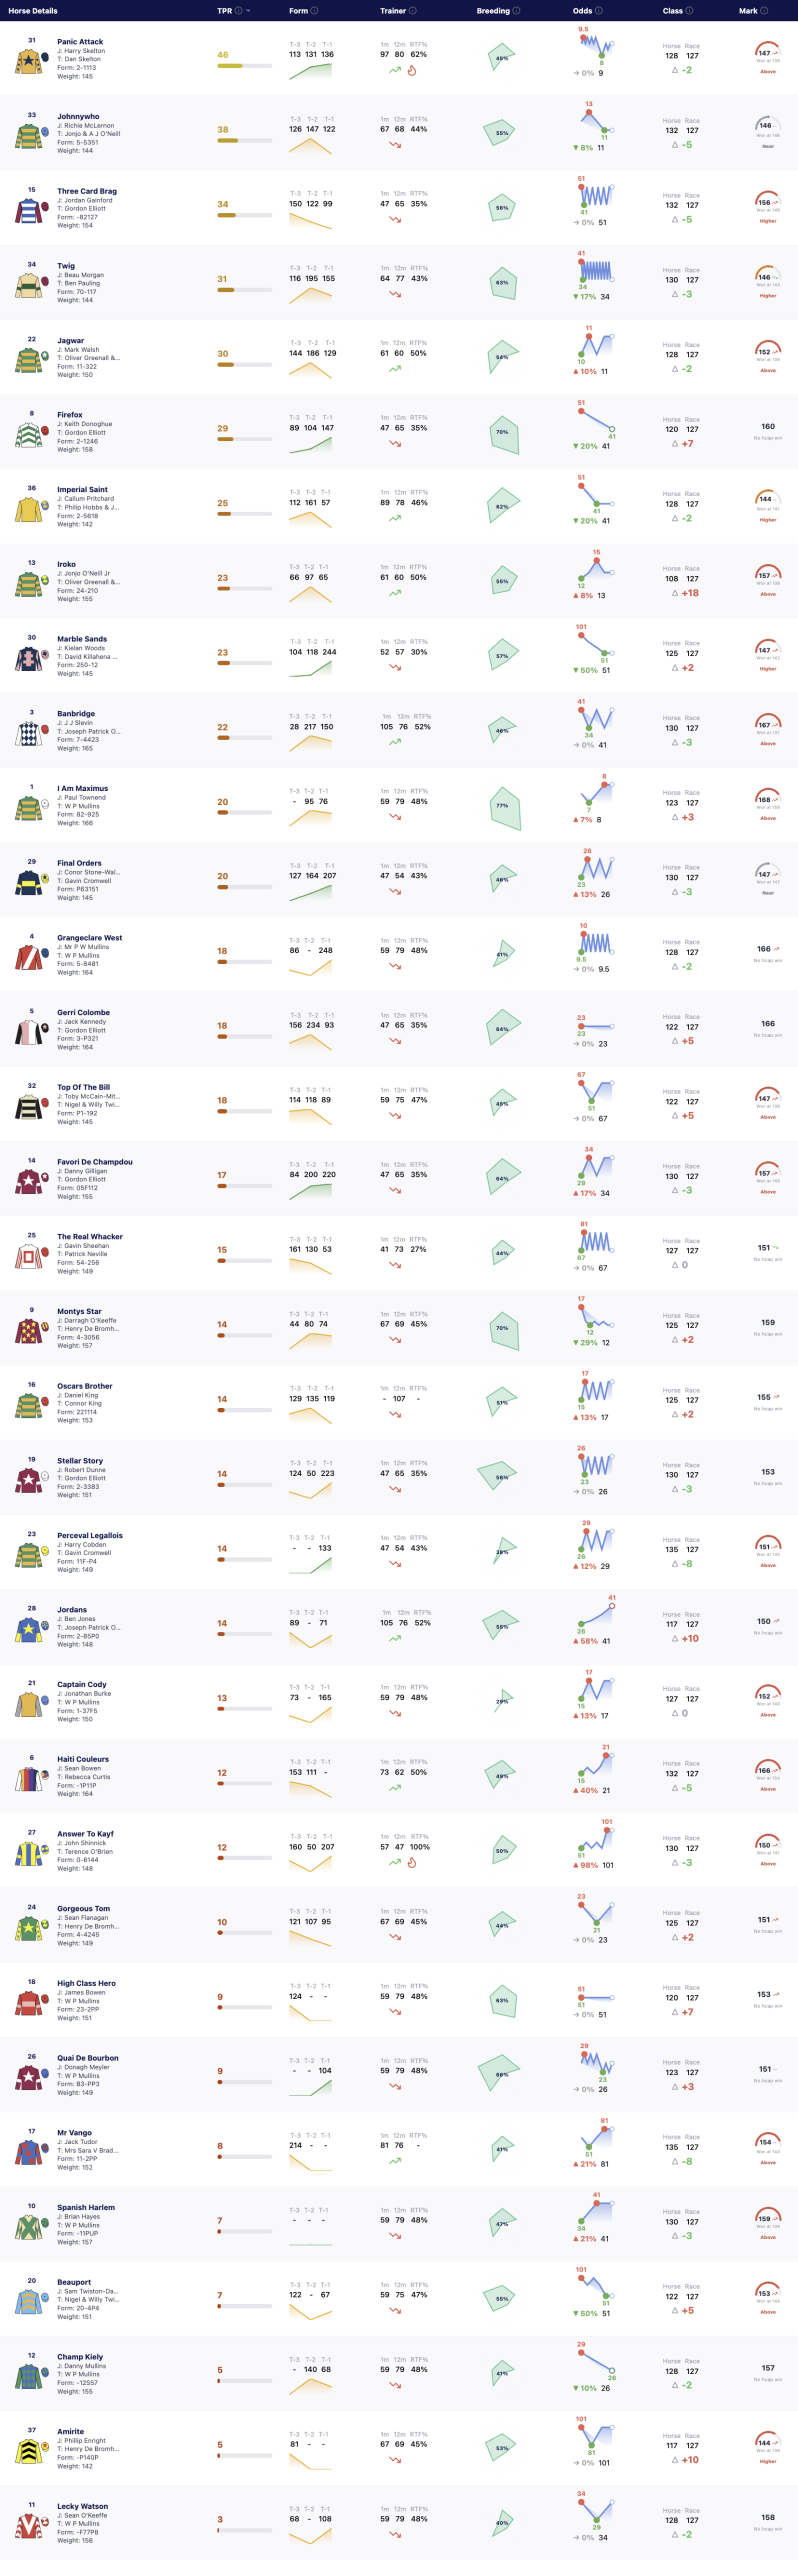Click Johnnywho's jockey silks image
Image resolution: width=798 pixels, height=2560 pixels.
pos(28,136)
